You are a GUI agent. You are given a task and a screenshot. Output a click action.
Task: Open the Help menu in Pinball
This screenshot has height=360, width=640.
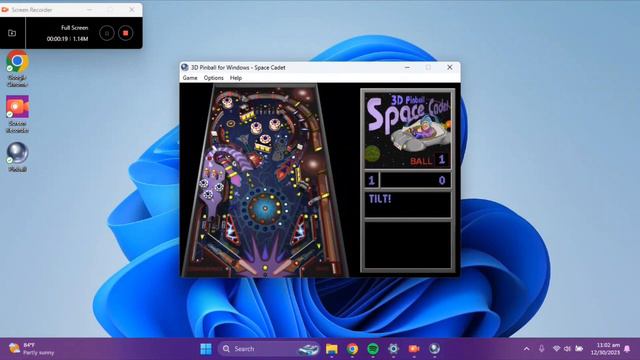(x=236, y=78)
